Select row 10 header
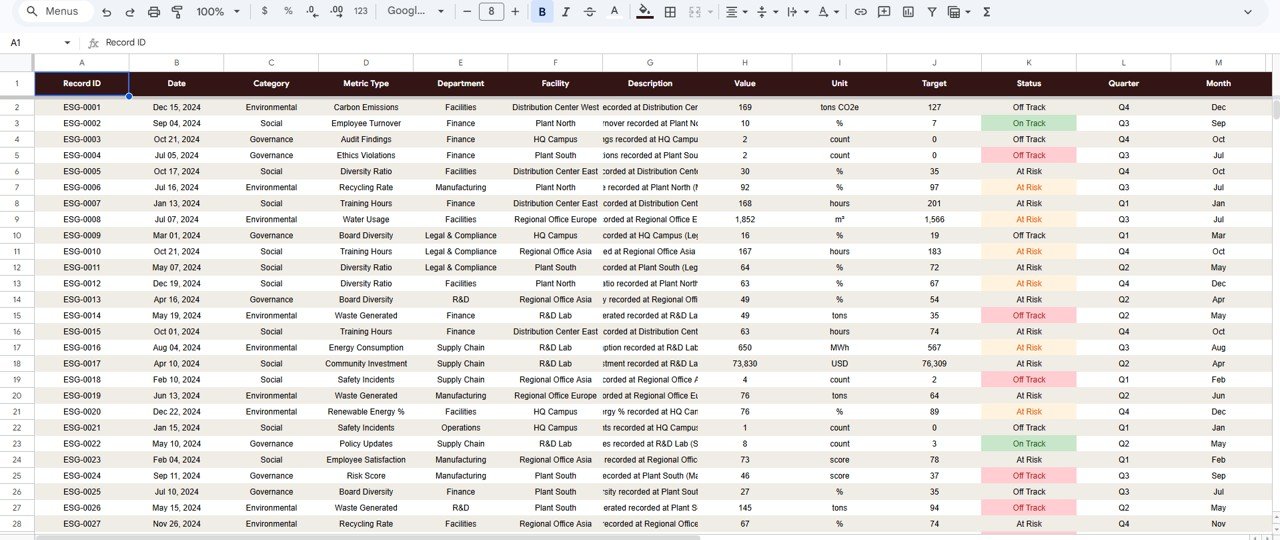Image resolution: width=1280 pixels, height=540 pixels. point(17,235)
